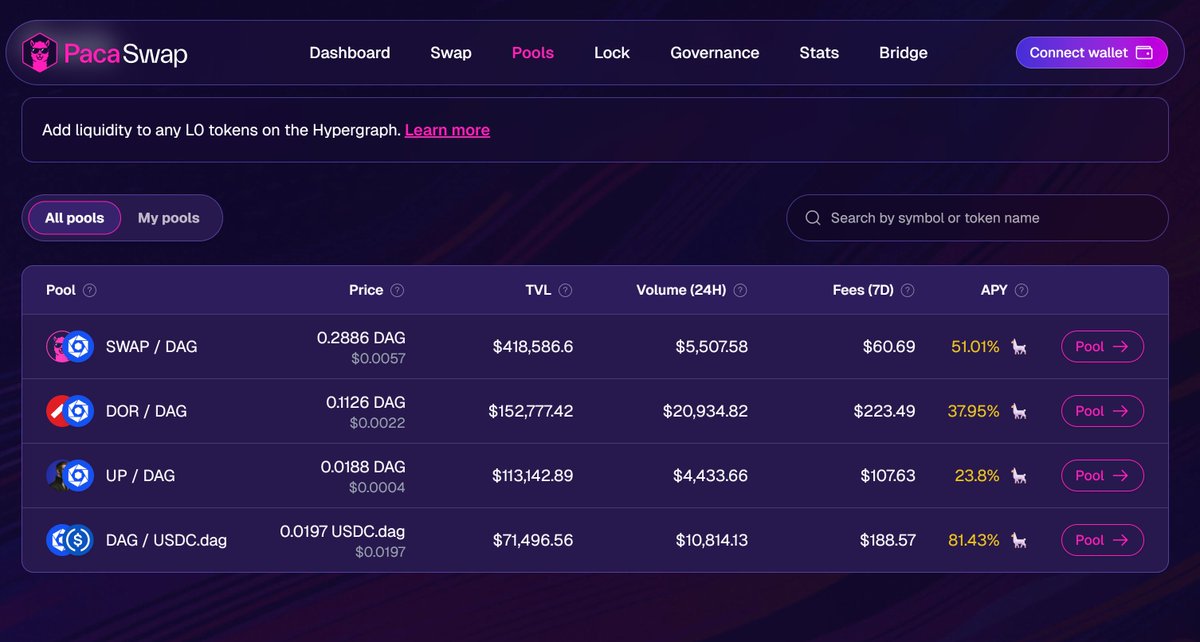Switch to the All pools tab
Viewport: 1200px width, 642px height.
[77, 218]
